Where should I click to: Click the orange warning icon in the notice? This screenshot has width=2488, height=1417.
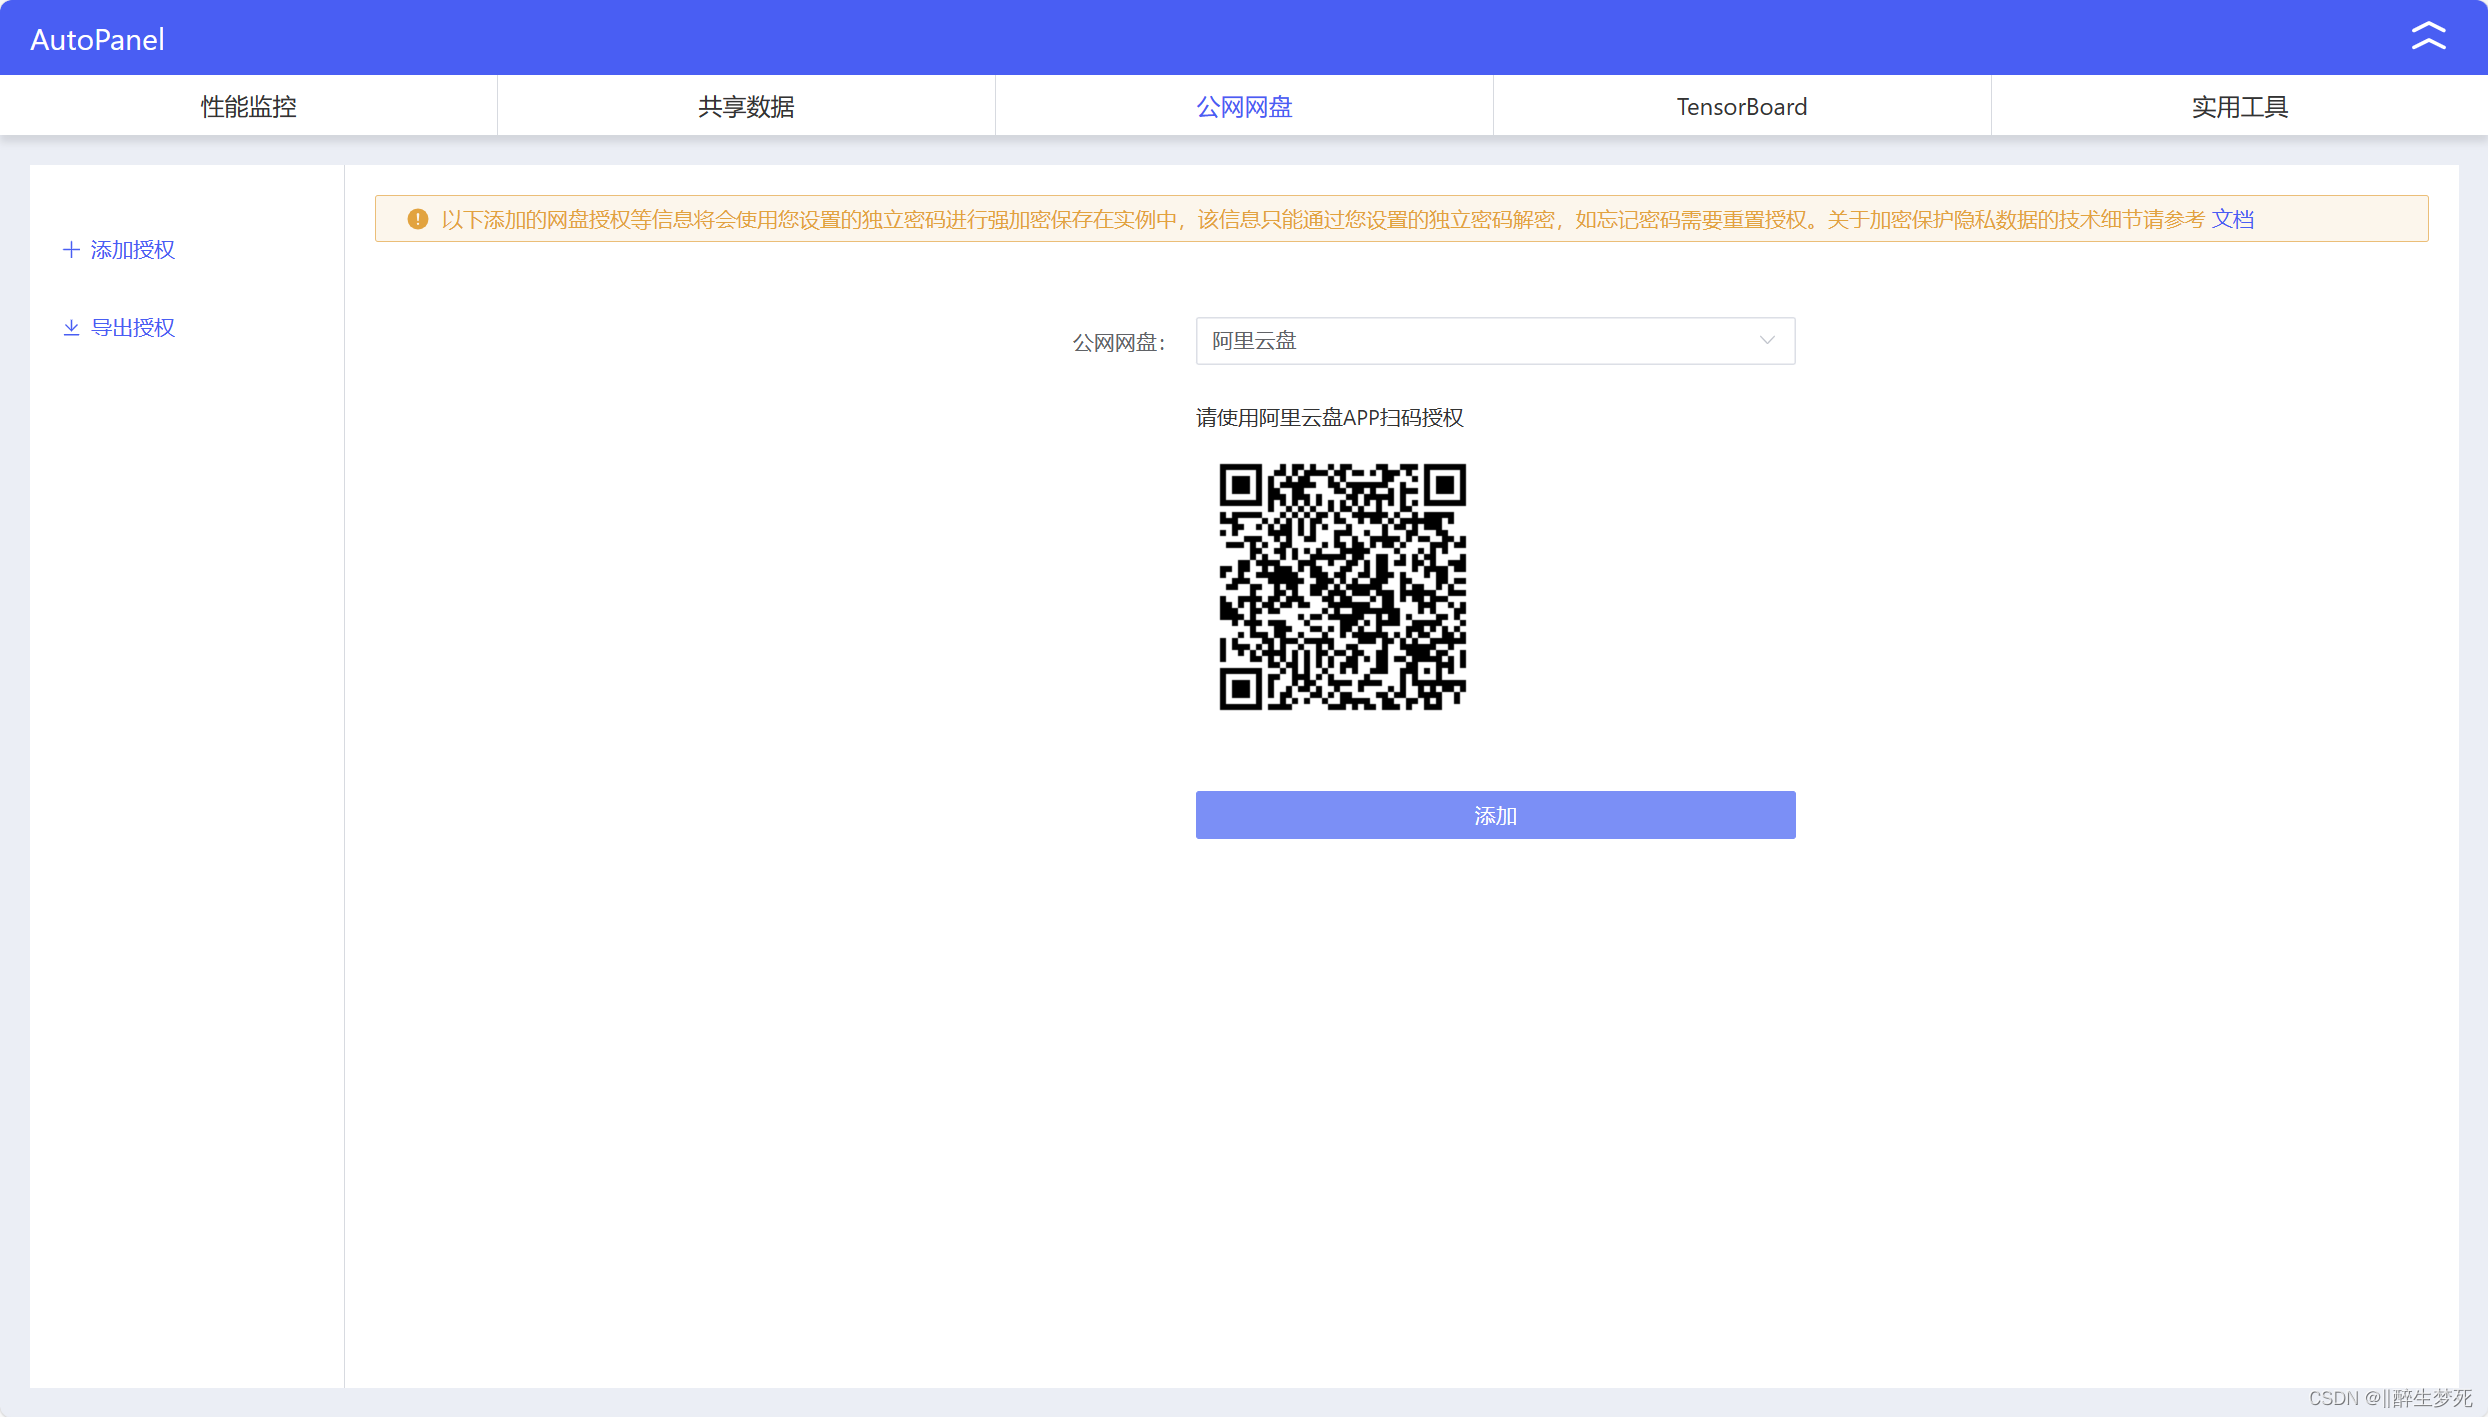418,219
